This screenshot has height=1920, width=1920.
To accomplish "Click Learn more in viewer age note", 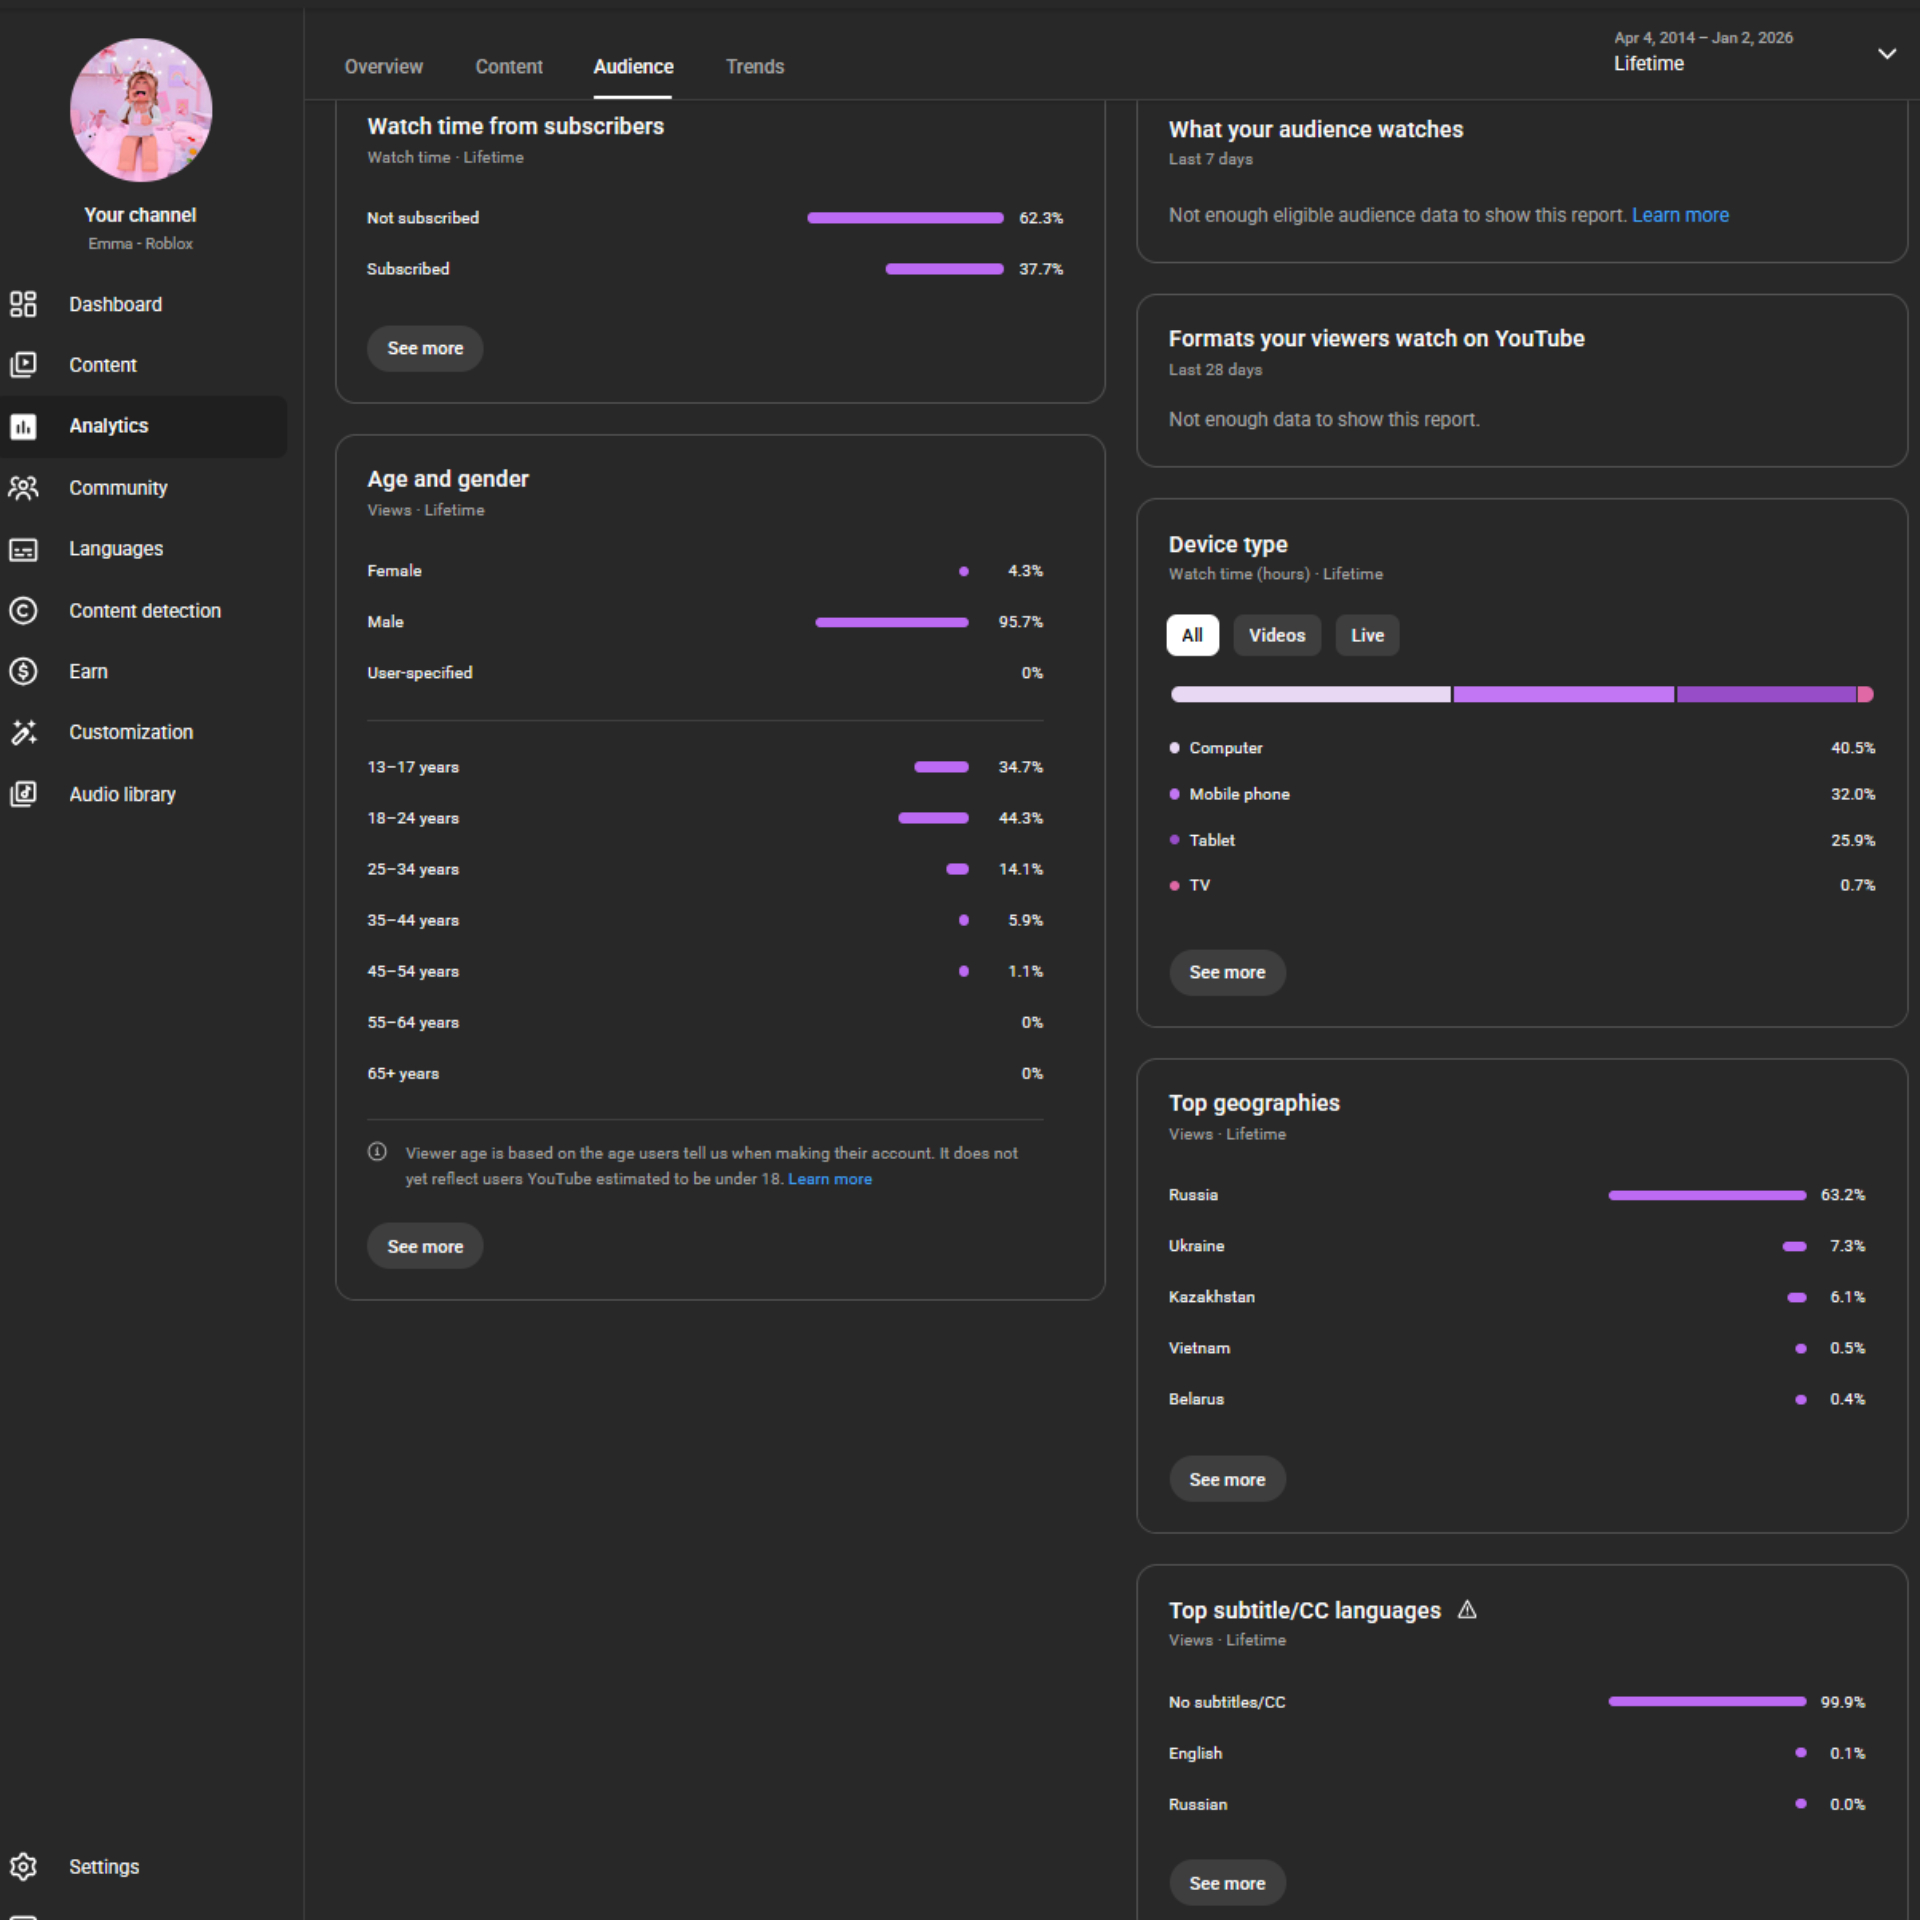I will click(829, 1179).
